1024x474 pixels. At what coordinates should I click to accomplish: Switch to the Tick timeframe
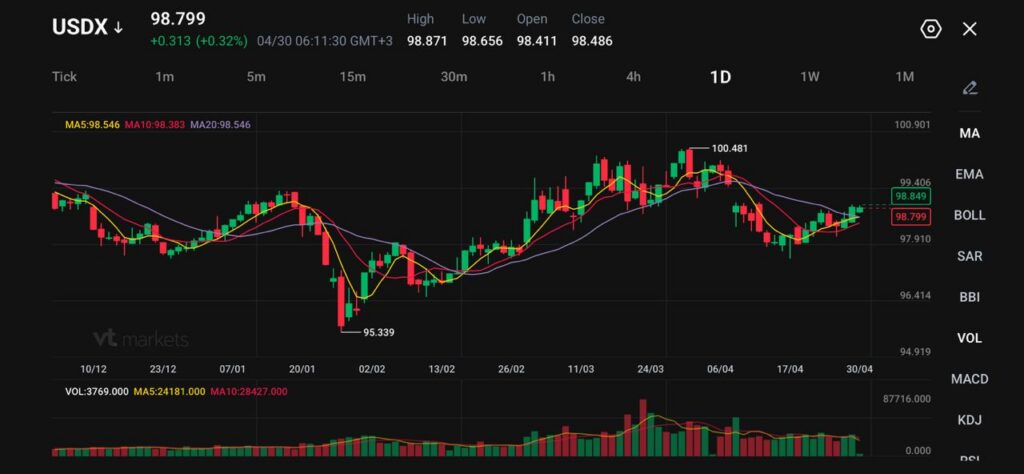pos(64,77)
